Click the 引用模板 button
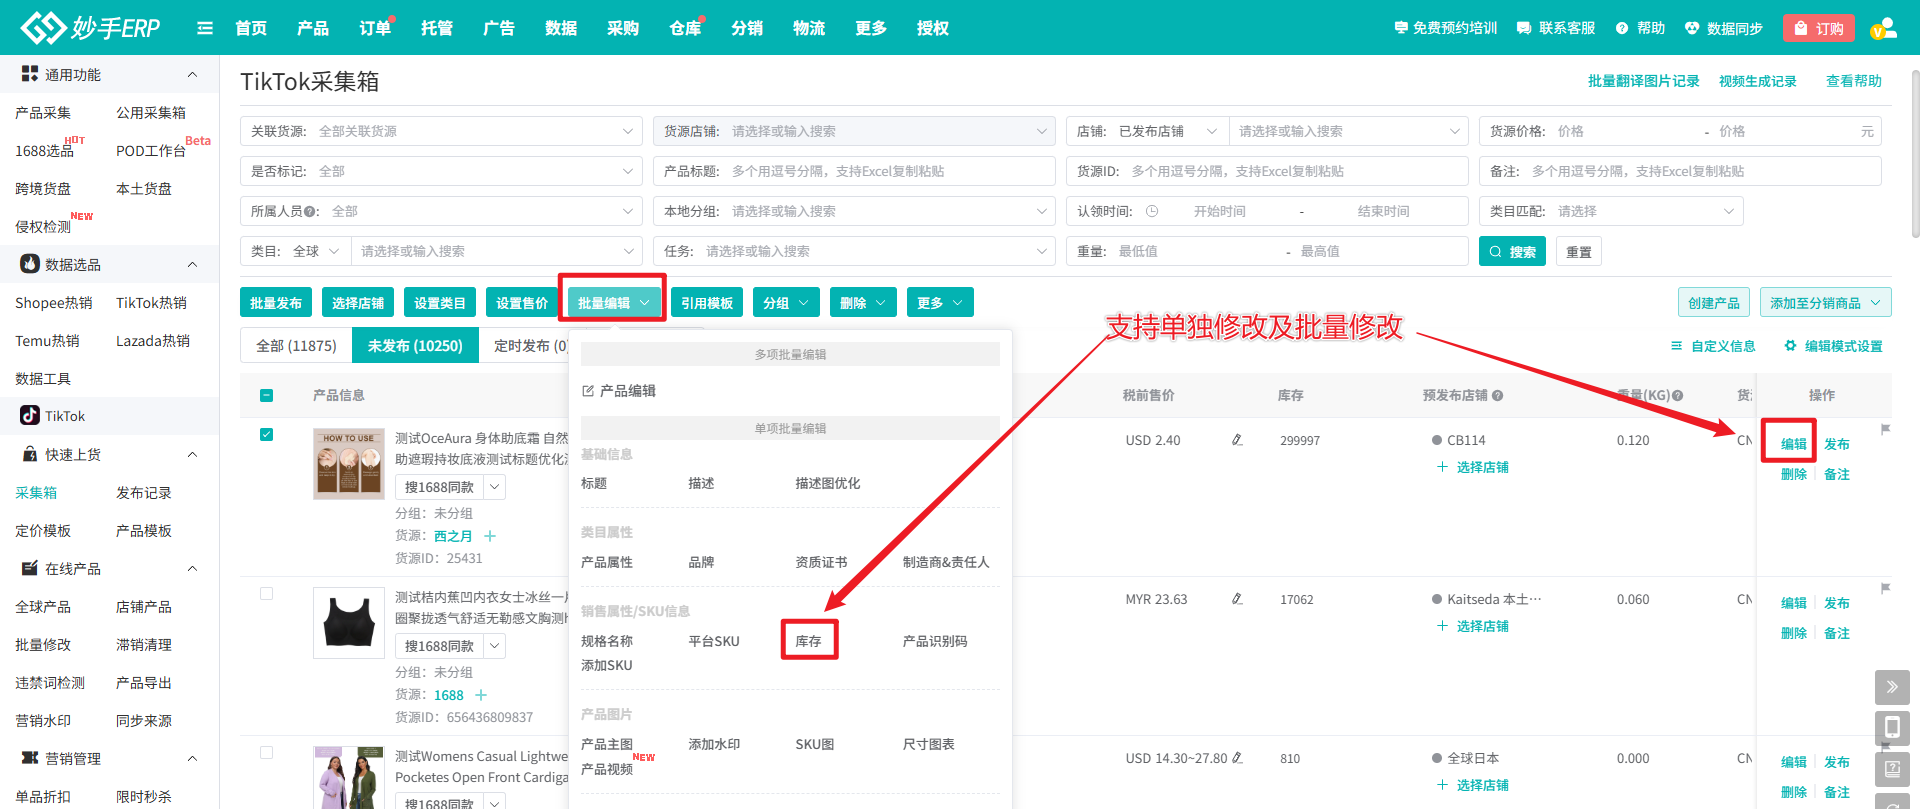Image resolution: width=1920 pixels, height=809 pixels. (x=707, y=302)
